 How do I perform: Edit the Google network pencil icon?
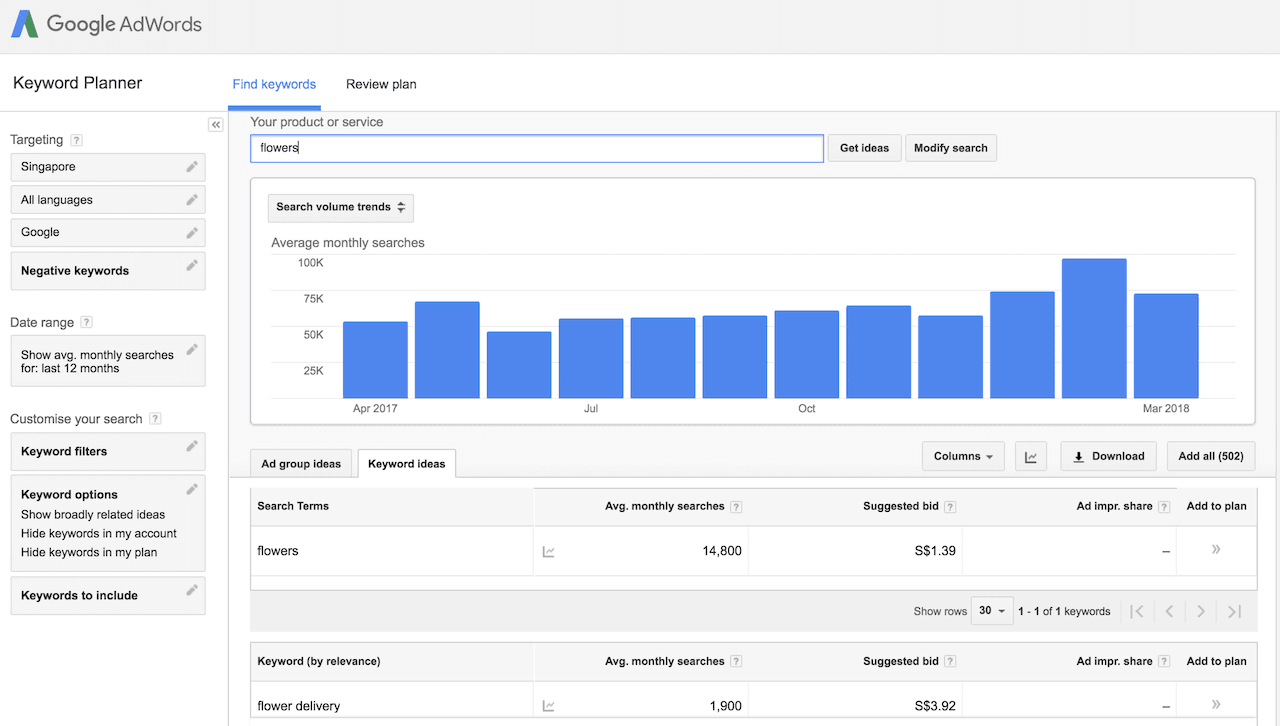point(192,232)
